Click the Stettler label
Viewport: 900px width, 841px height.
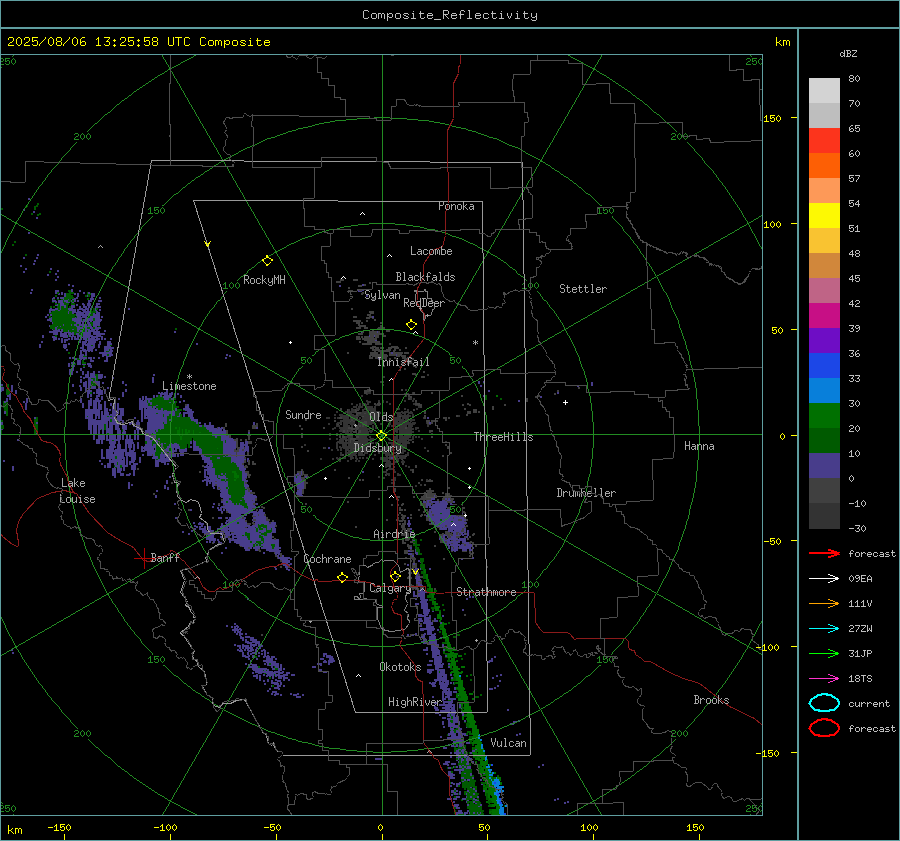[583, 289]
